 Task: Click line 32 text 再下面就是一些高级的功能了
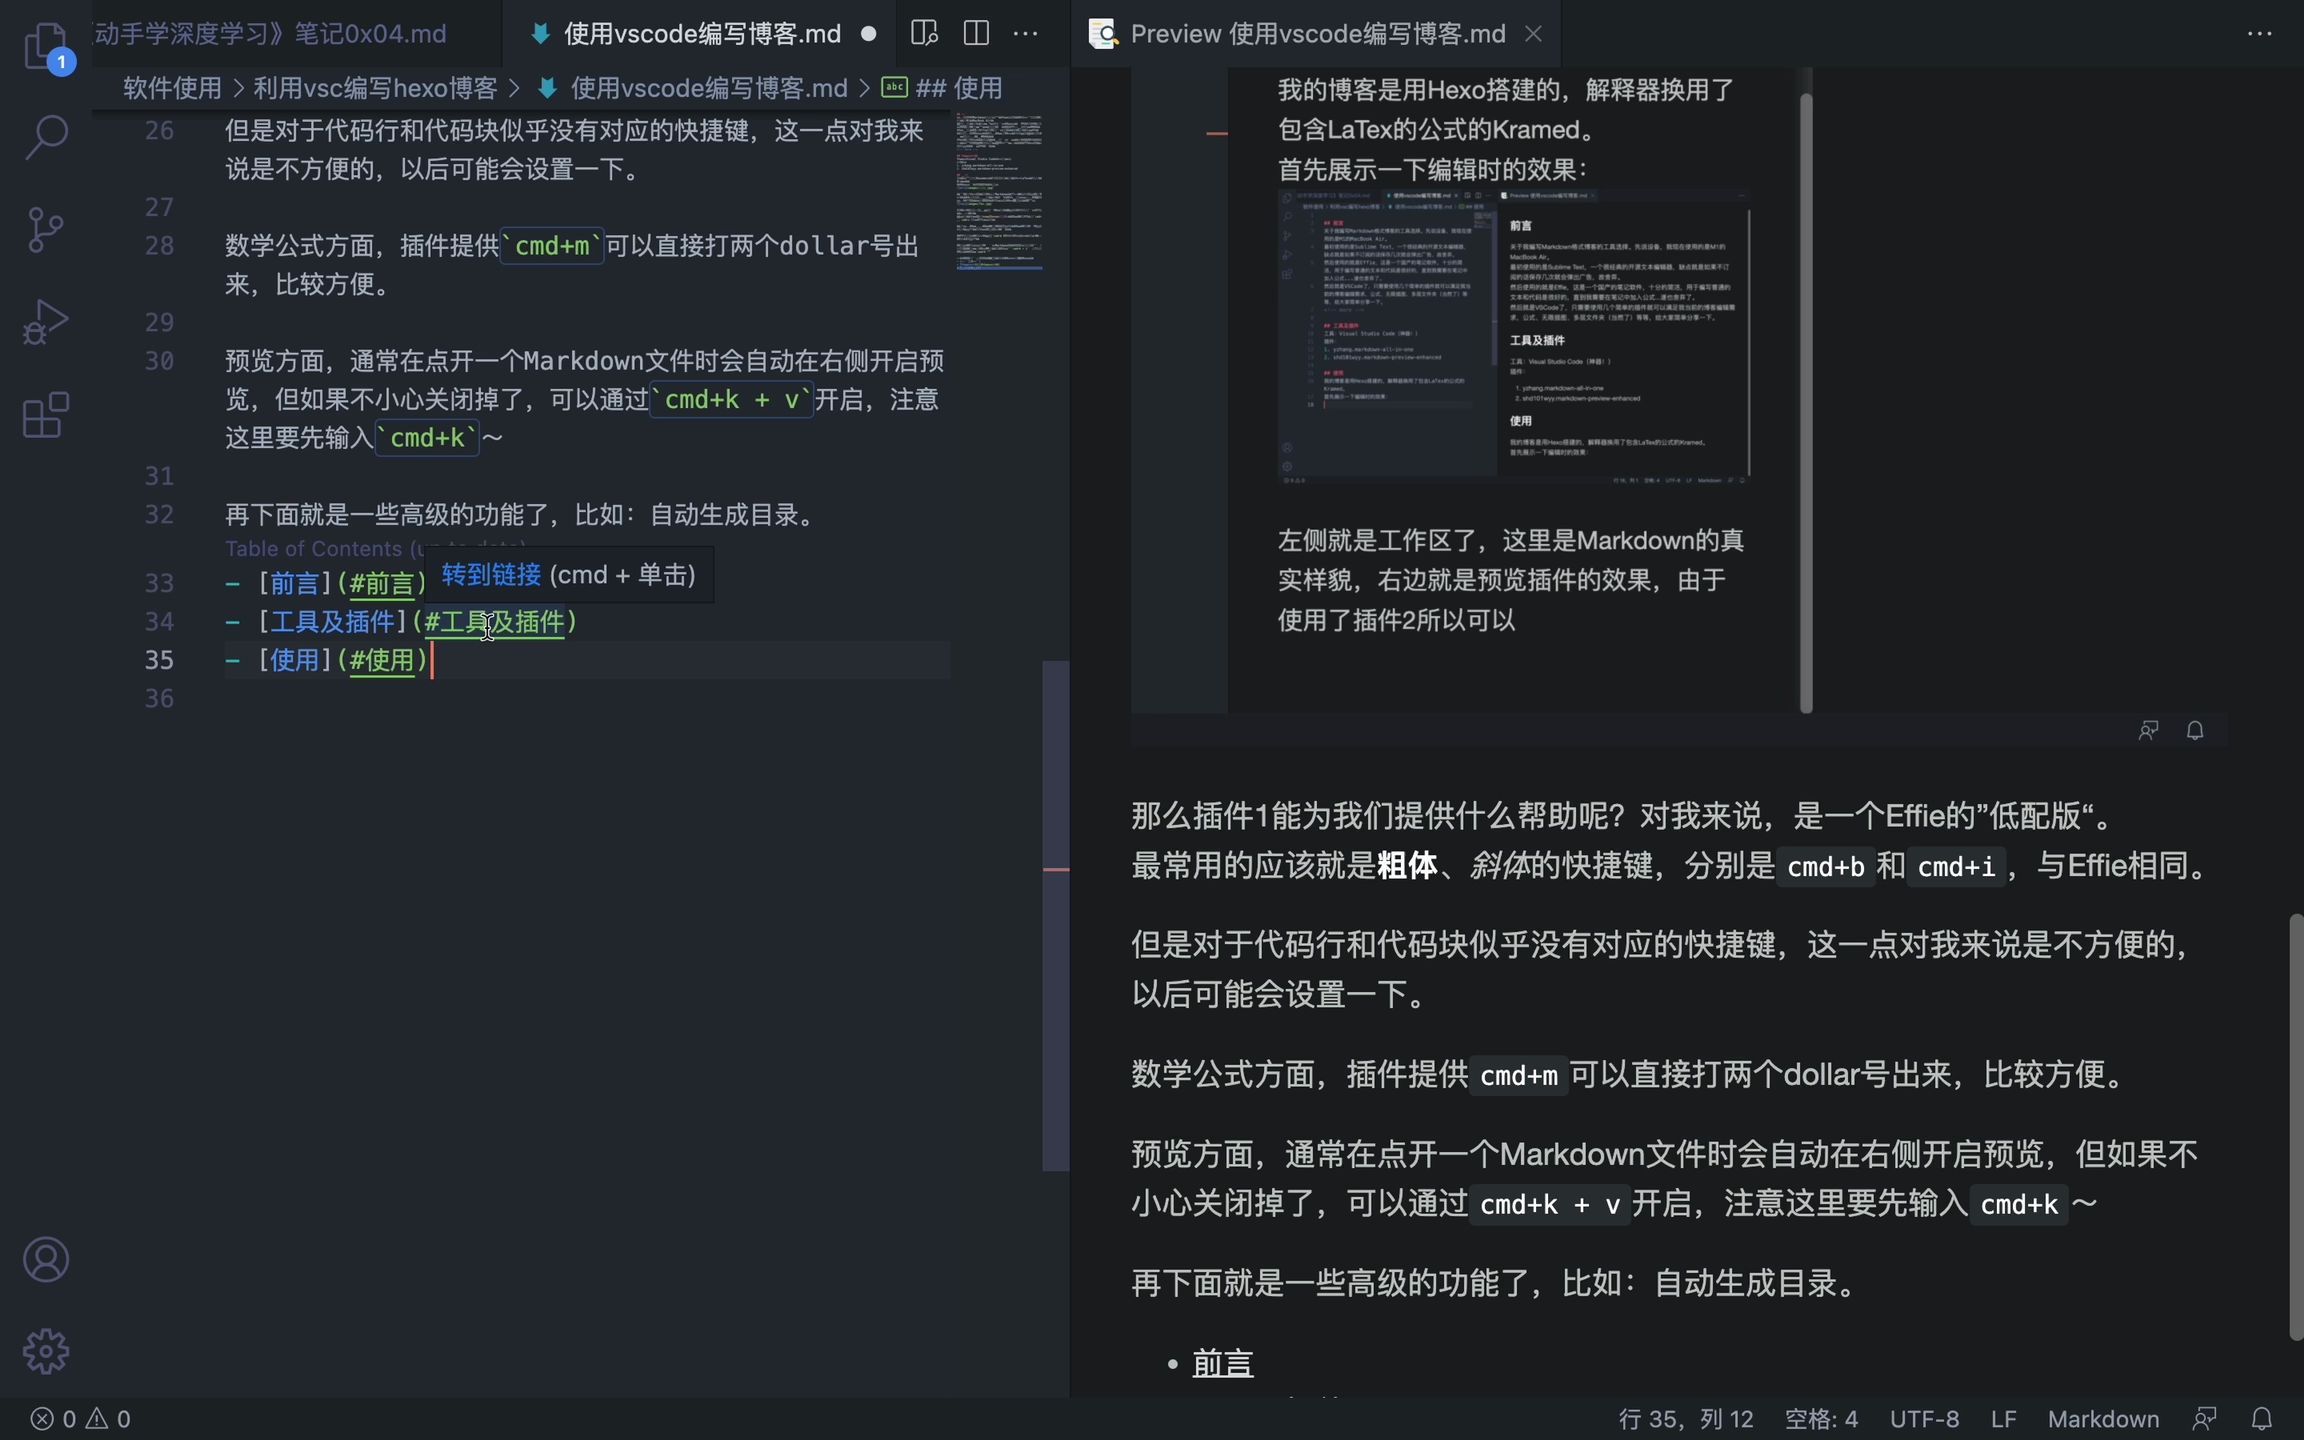(x=387, y=515)
